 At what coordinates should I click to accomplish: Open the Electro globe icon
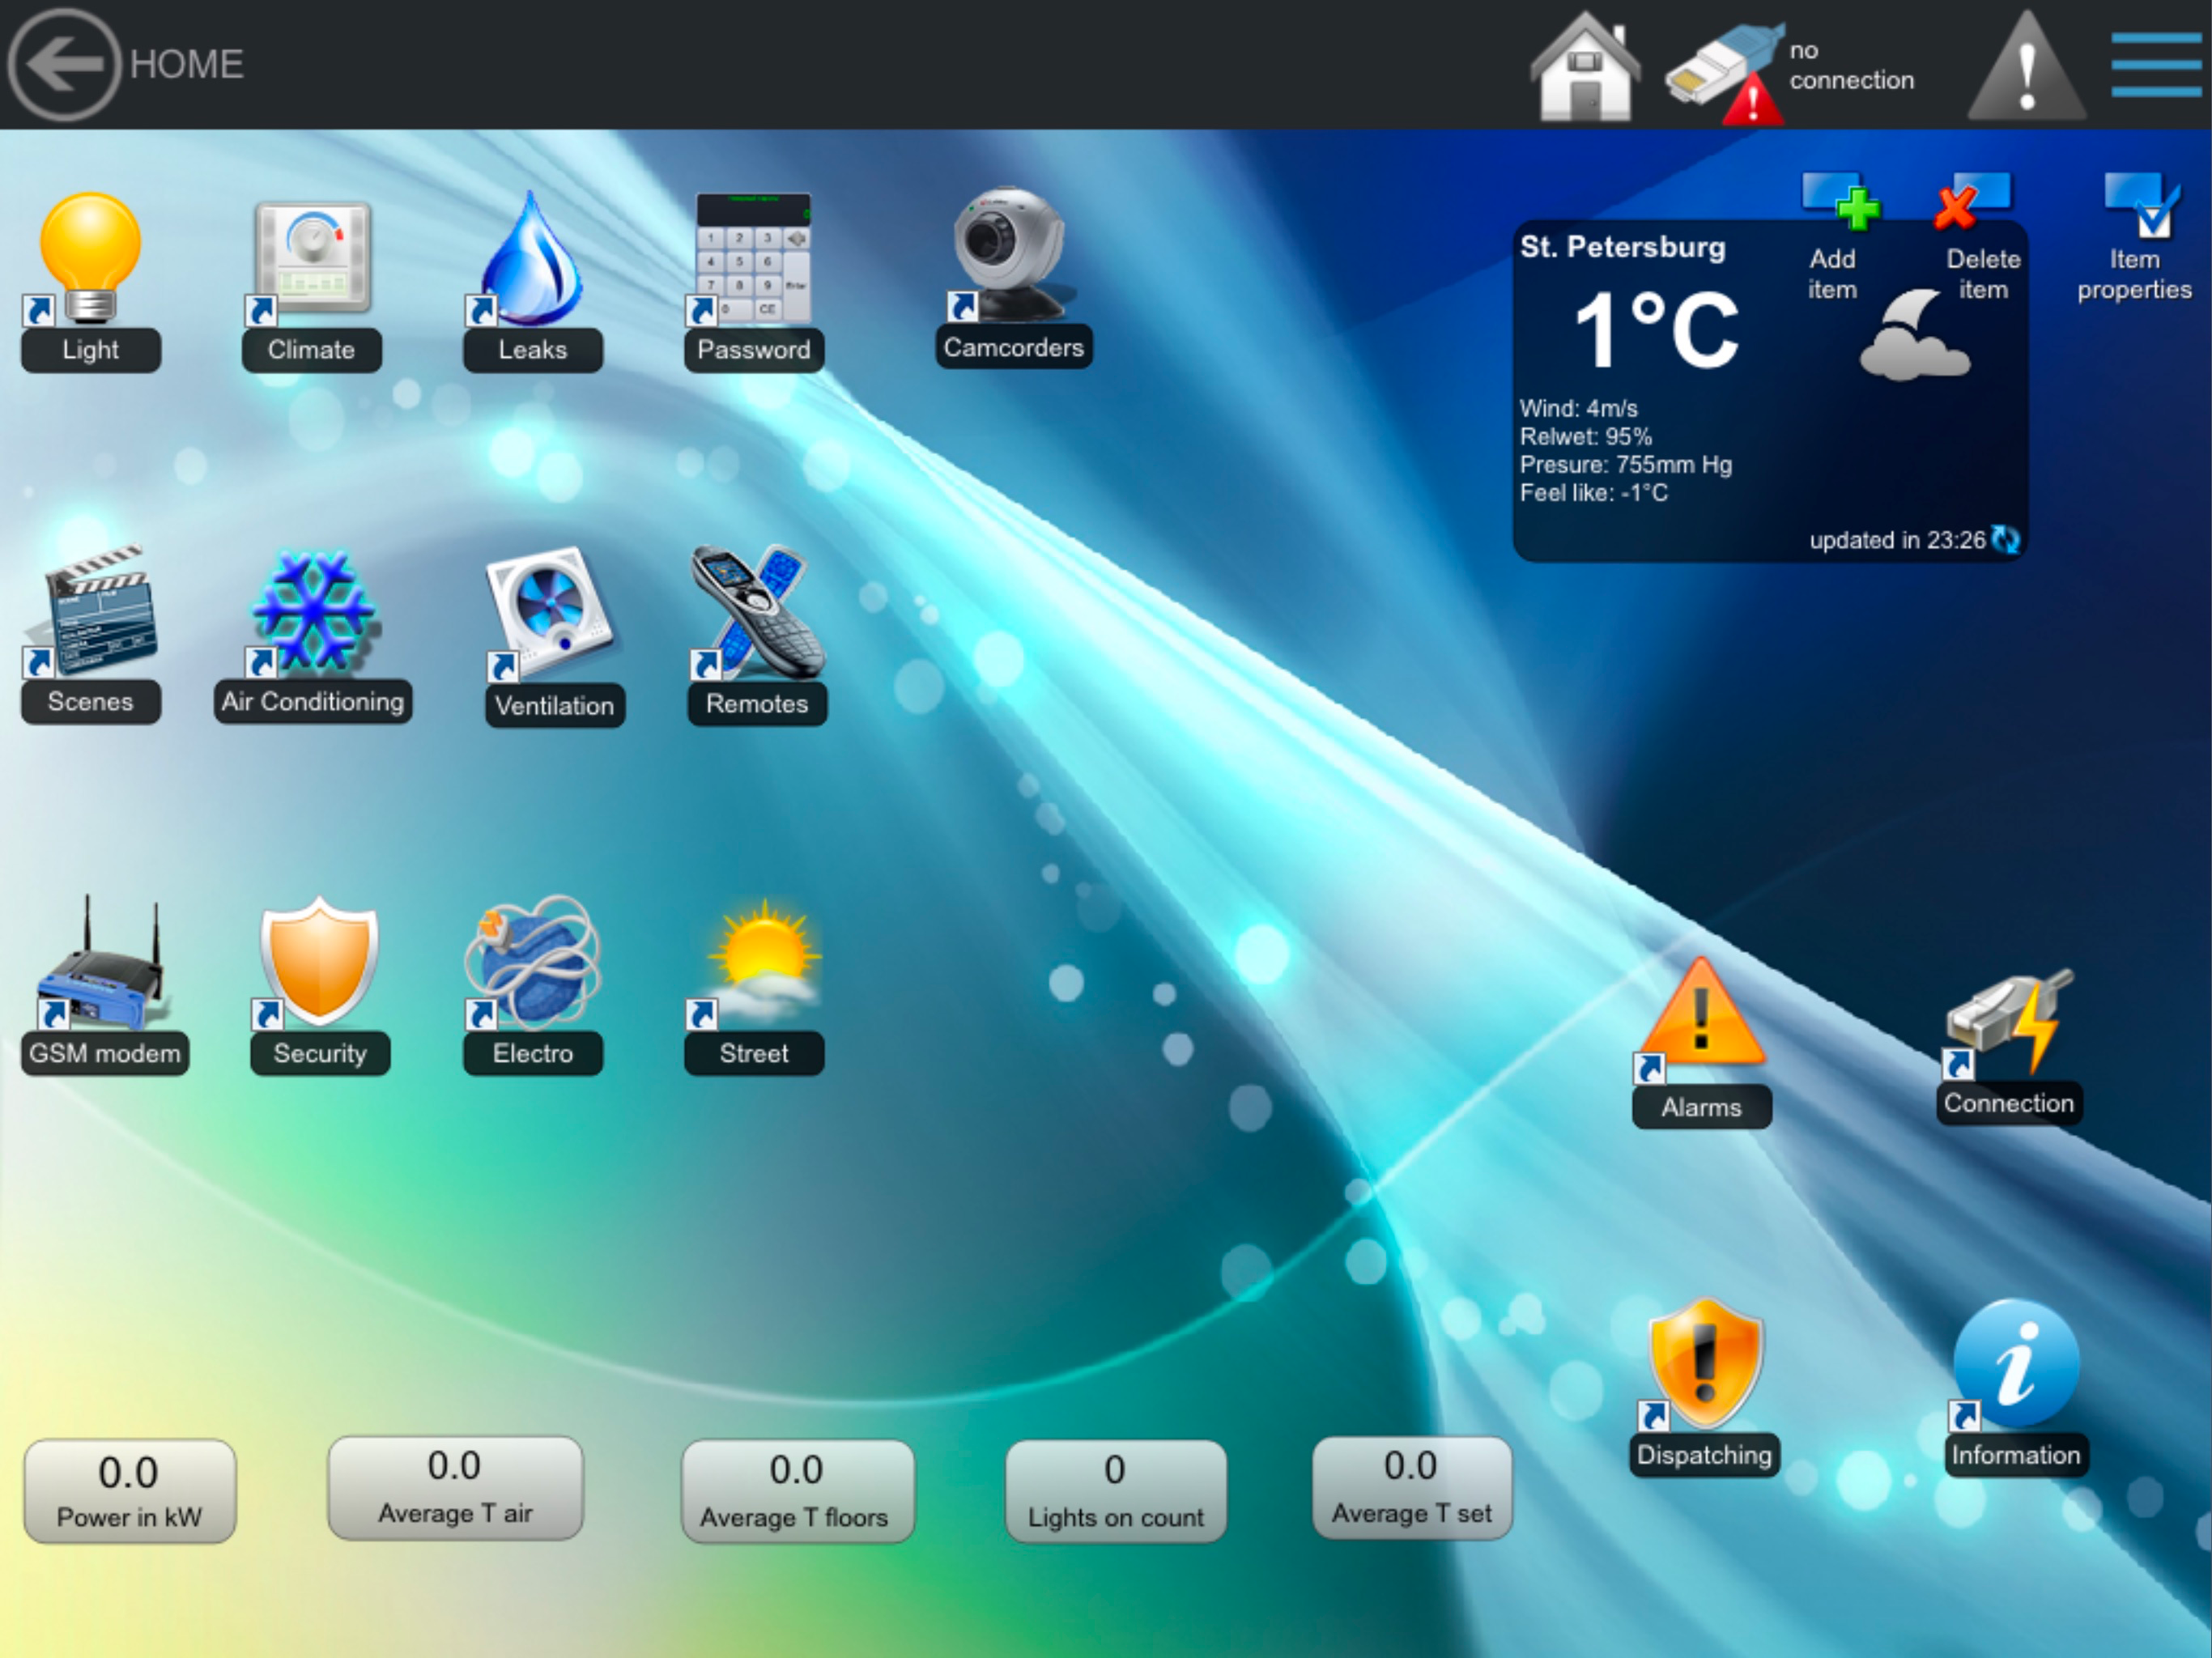pyautogui.click(x=532, y=962)
